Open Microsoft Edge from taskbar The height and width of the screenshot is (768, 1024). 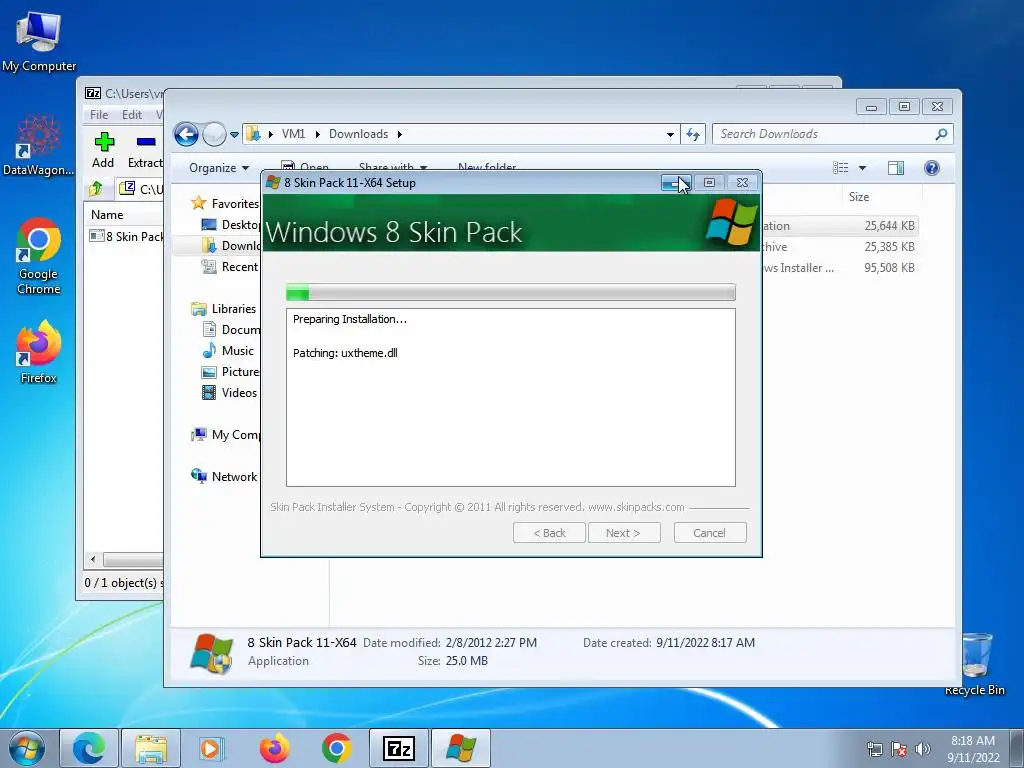[x=89, y=748]
